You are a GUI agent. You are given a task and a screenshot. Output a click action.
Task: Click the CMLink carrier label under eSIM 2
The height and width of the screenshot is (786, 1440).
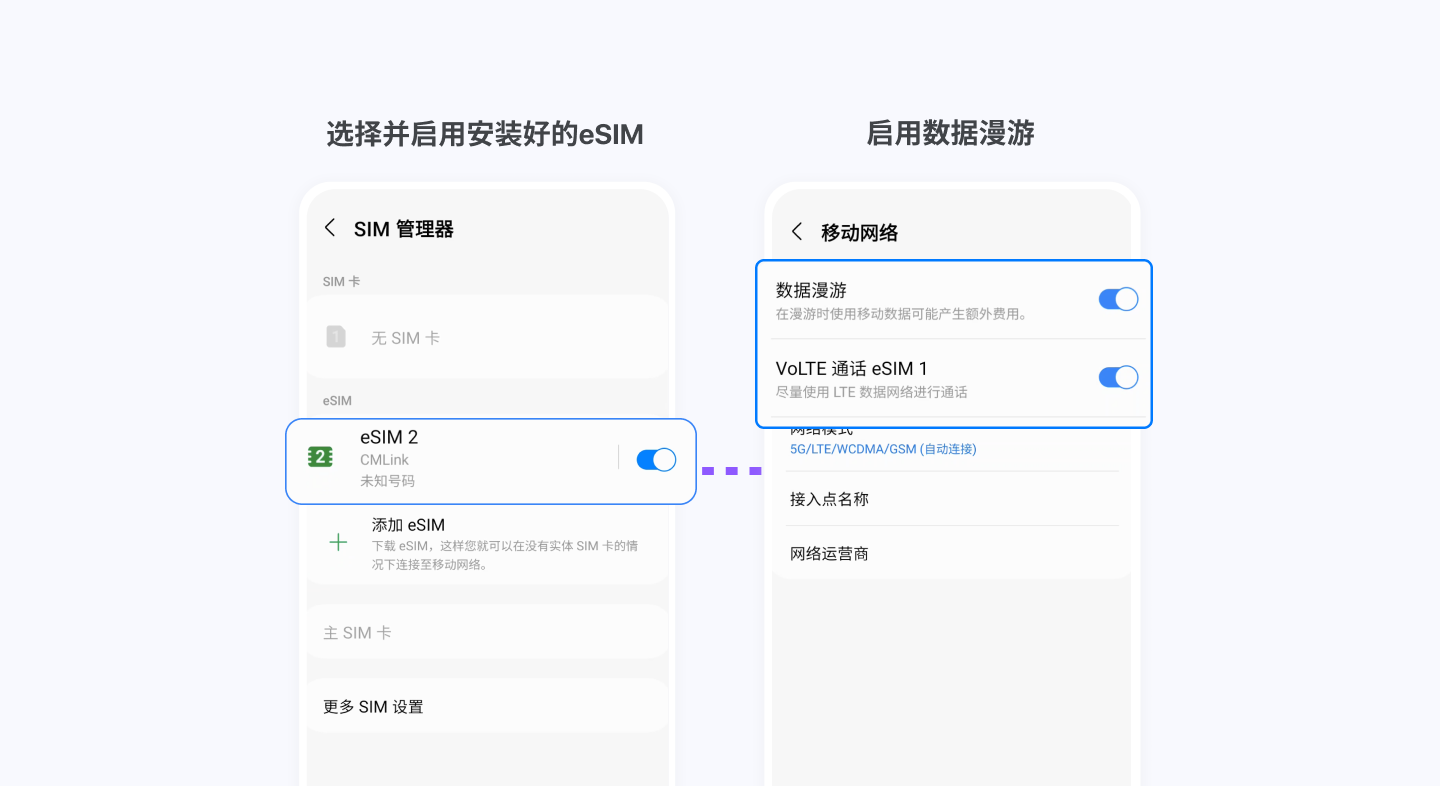(x=383, y=459)
